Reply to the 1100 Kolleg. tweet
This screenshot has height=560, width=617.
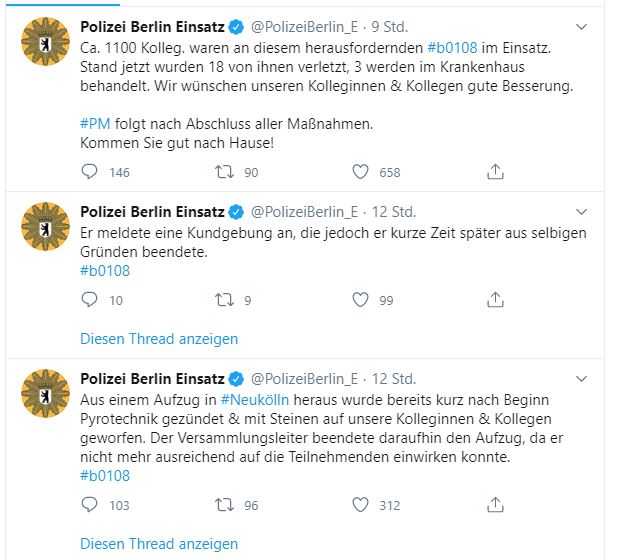(90, 172)
